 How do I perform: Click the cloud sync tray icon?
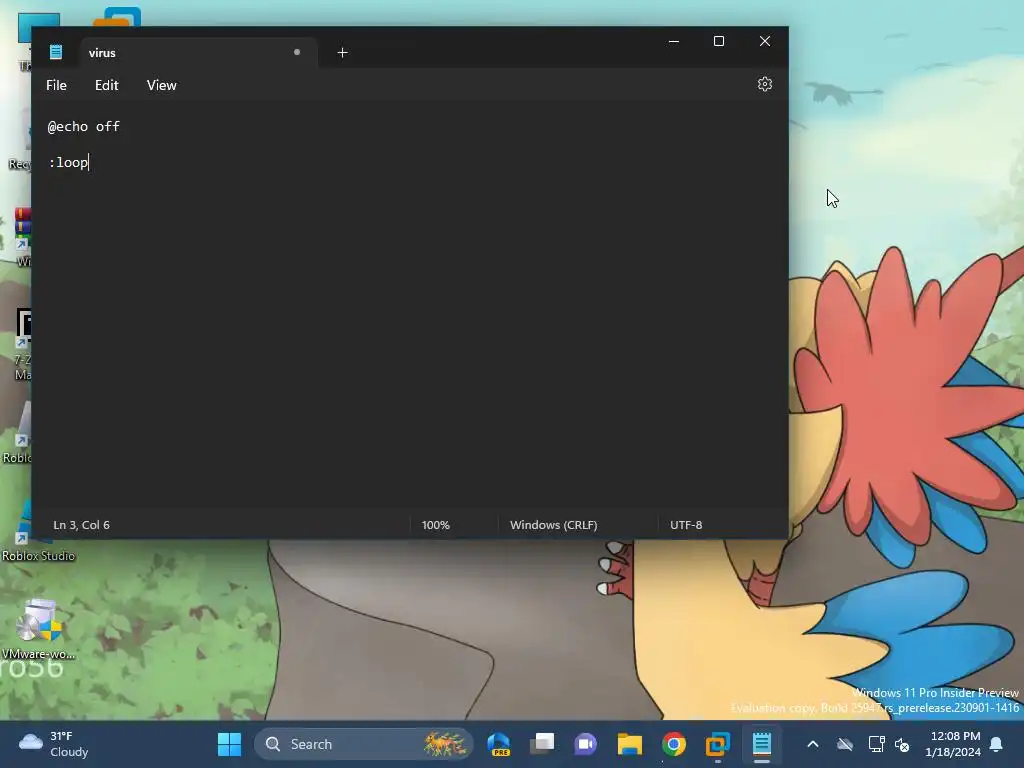pos(845,744)
